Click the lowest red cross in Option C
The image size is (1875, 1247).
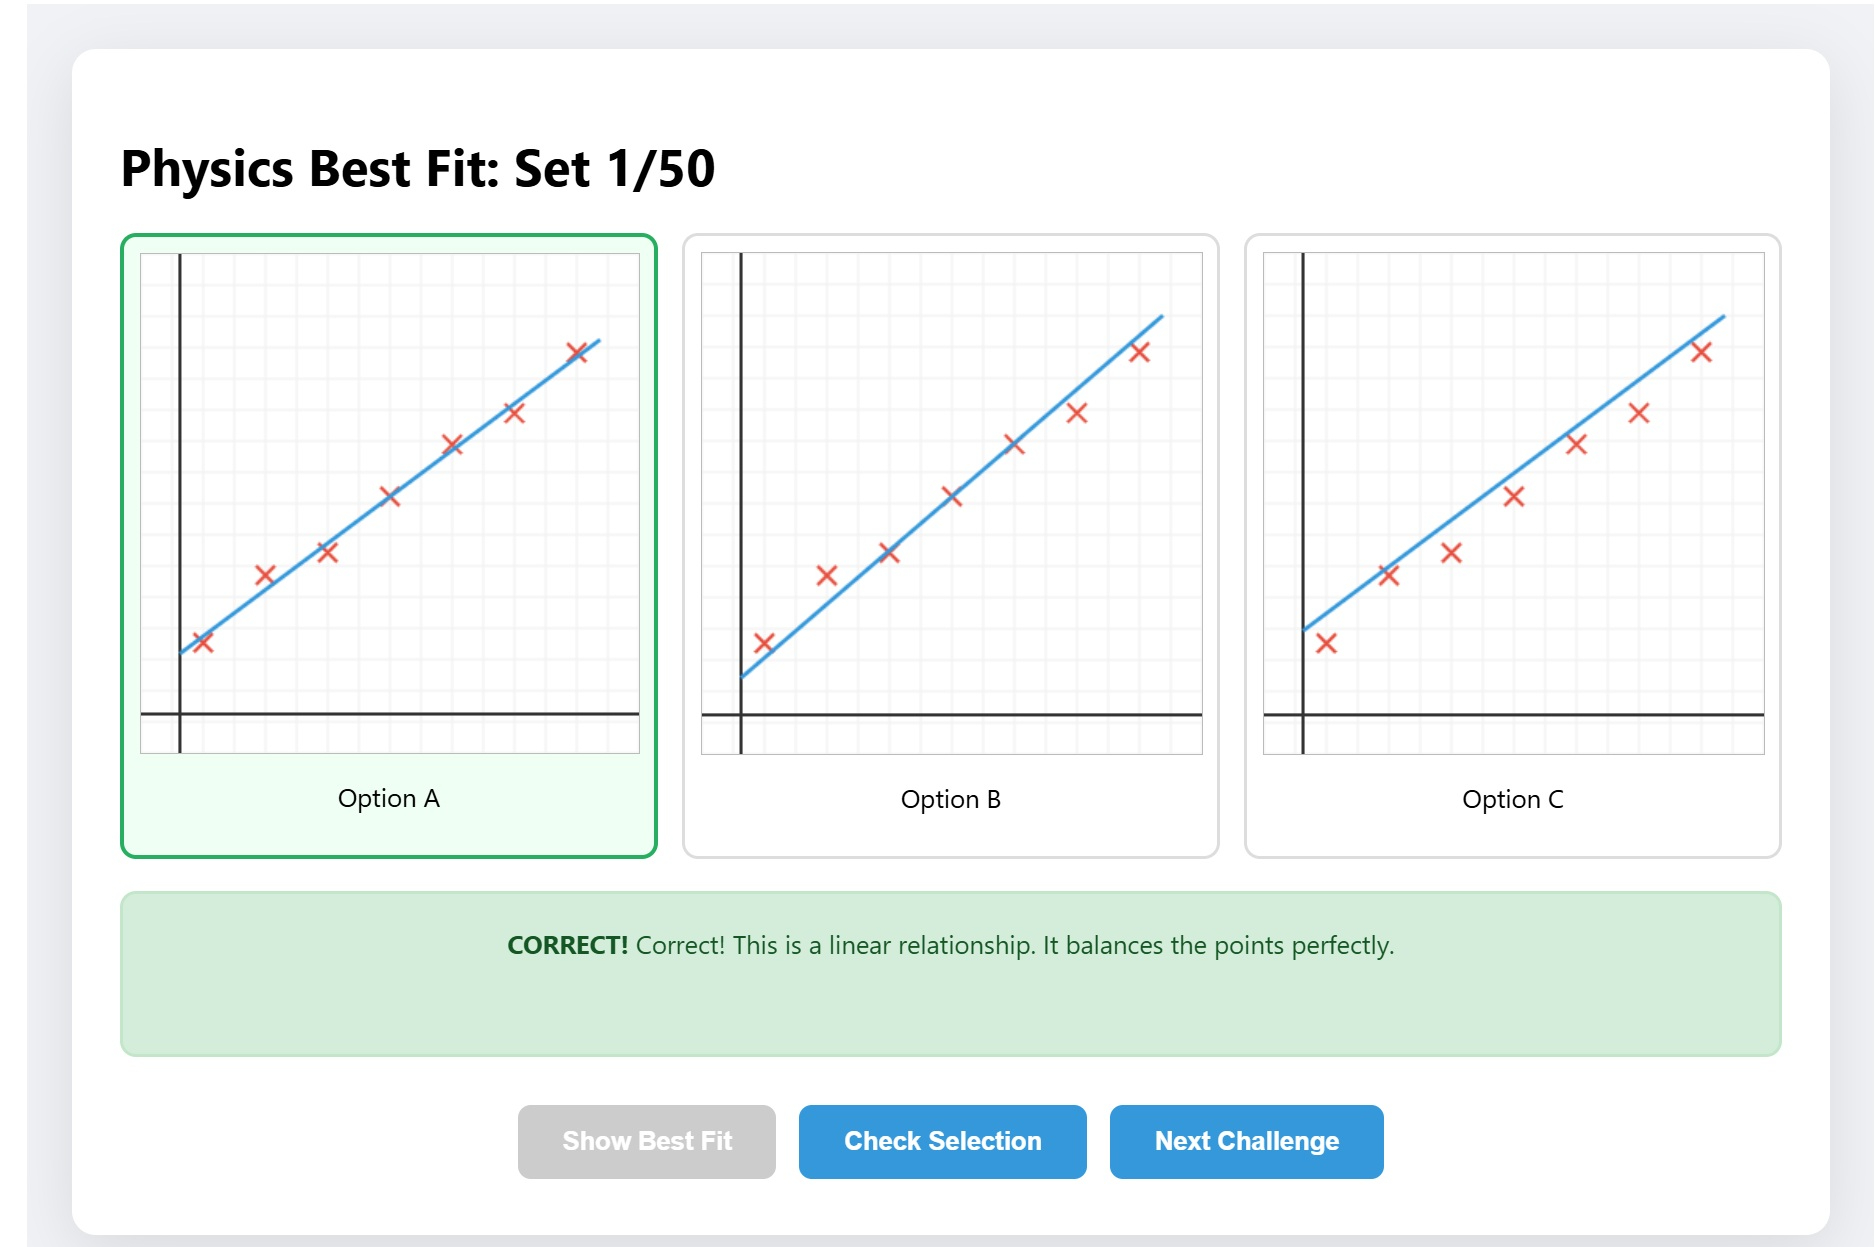pyautogui.click(x=1326, y=643)
